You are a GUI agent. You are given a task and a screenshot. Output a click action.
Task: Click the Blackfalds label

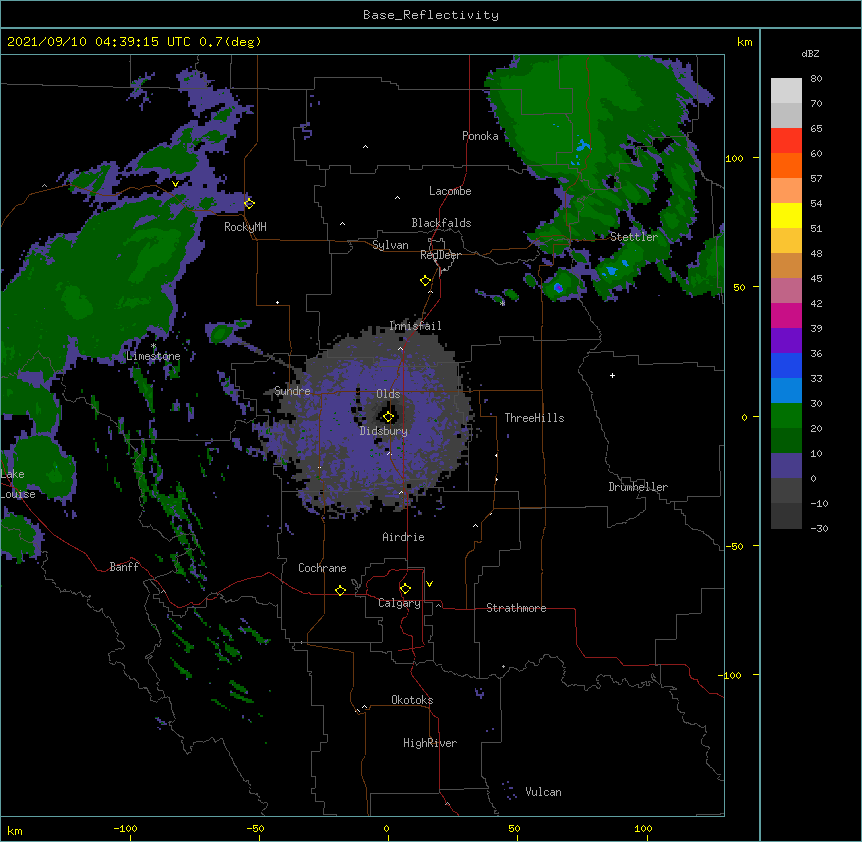tap(441, 223)
